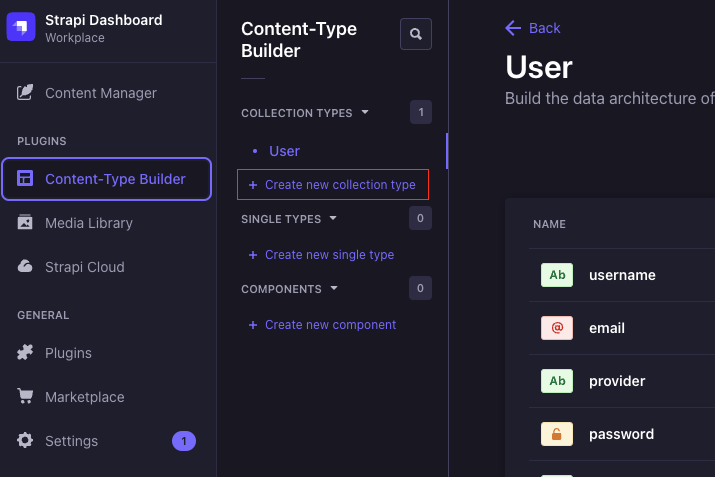Select the User collection type

(284, 151)
